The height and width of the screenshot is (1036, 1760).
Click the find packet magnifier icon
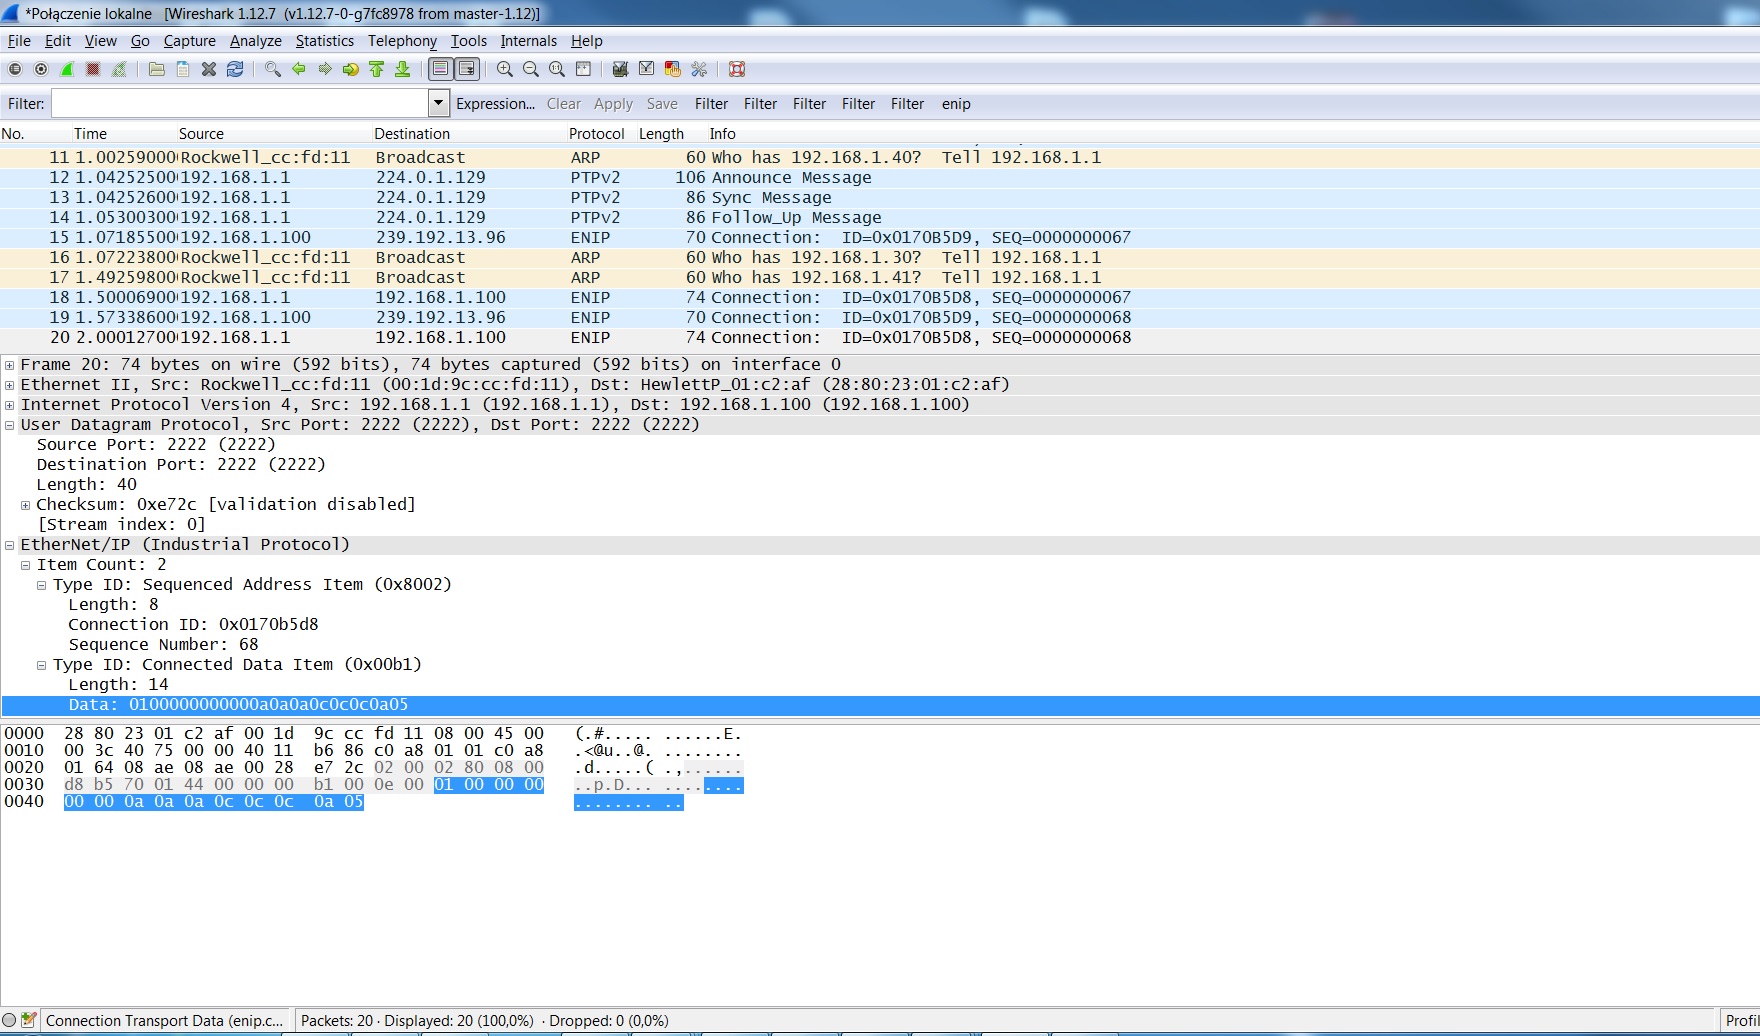point(272,69)
